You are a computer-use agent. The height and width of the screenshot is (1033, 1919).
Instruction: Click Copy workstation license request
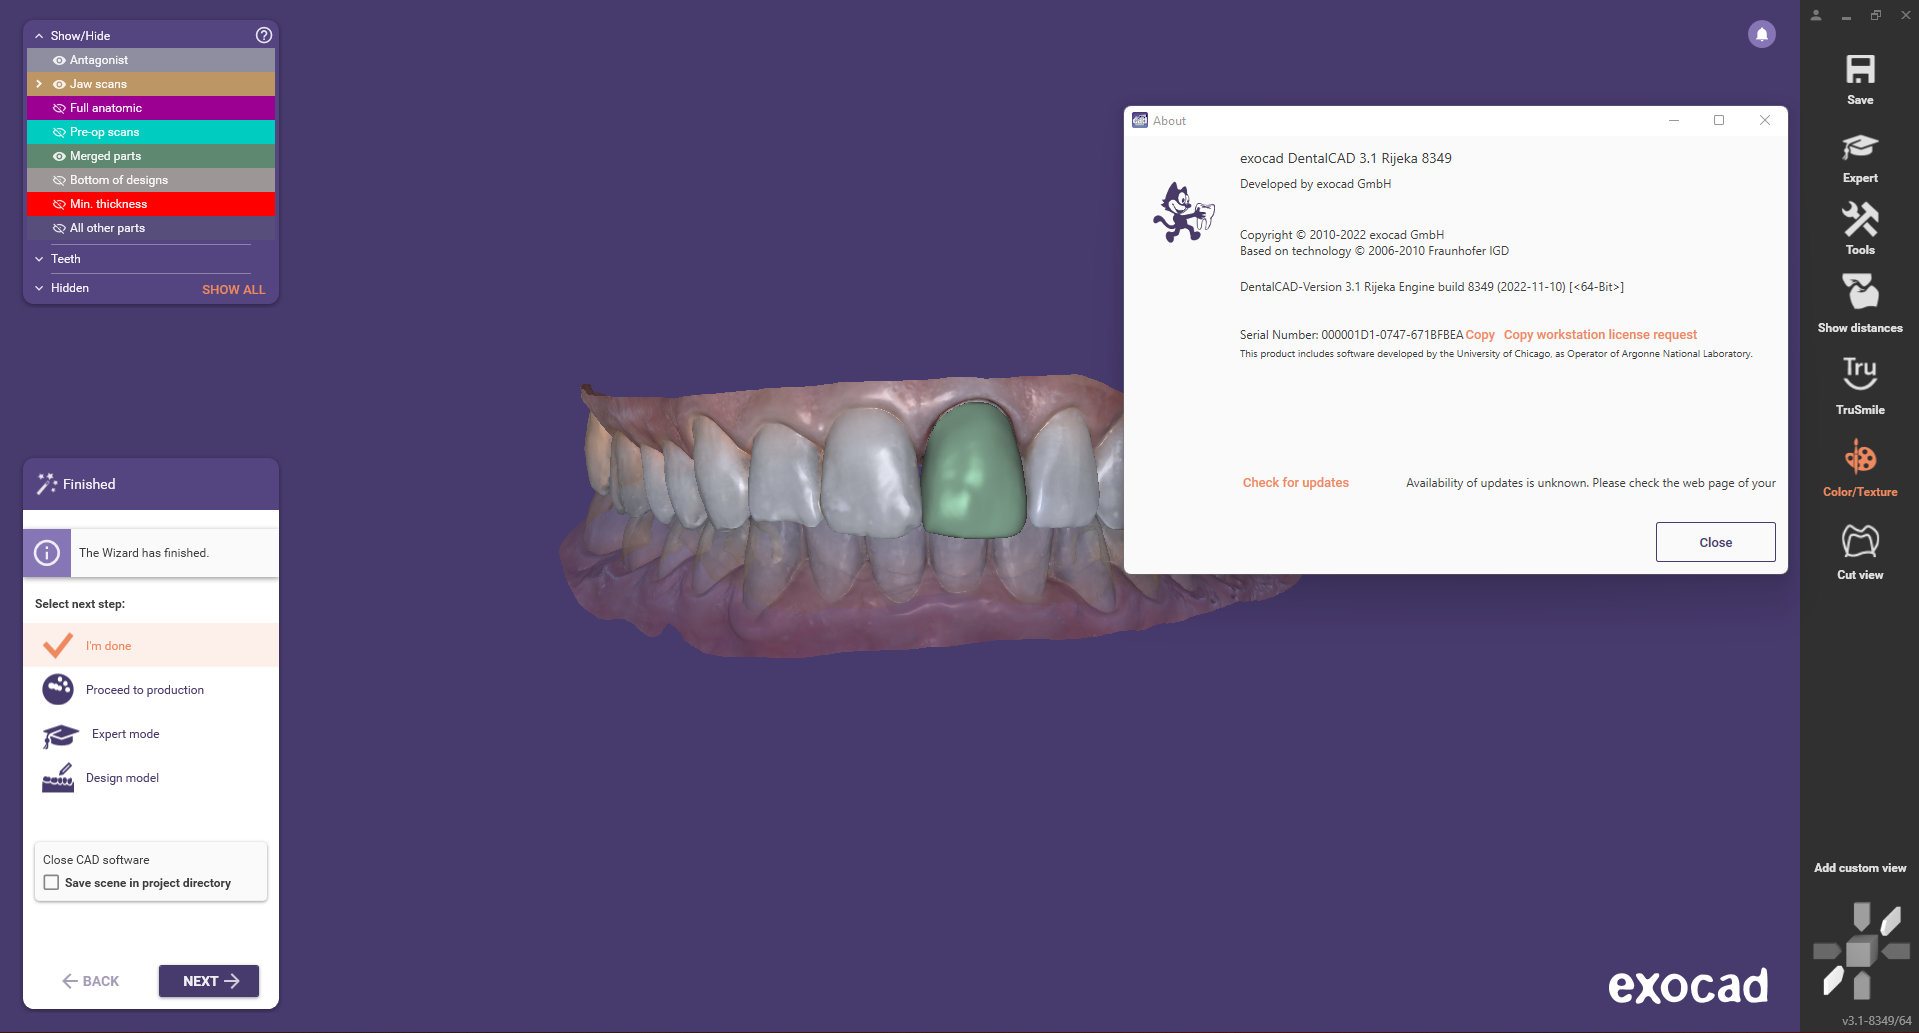coord(1600,335)
